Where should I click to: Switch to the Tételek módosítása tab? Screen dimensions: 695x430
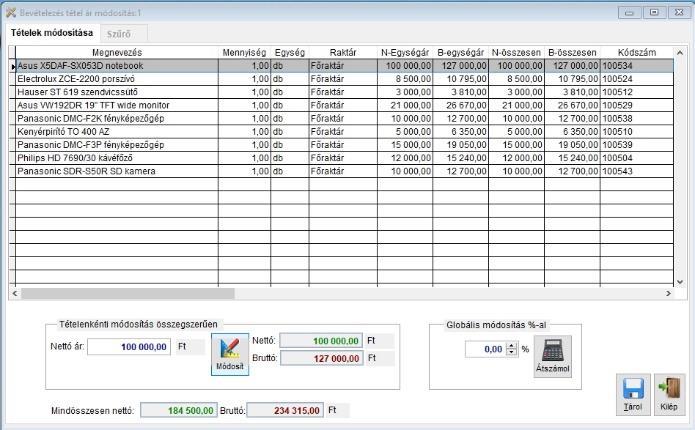[52, 33]
